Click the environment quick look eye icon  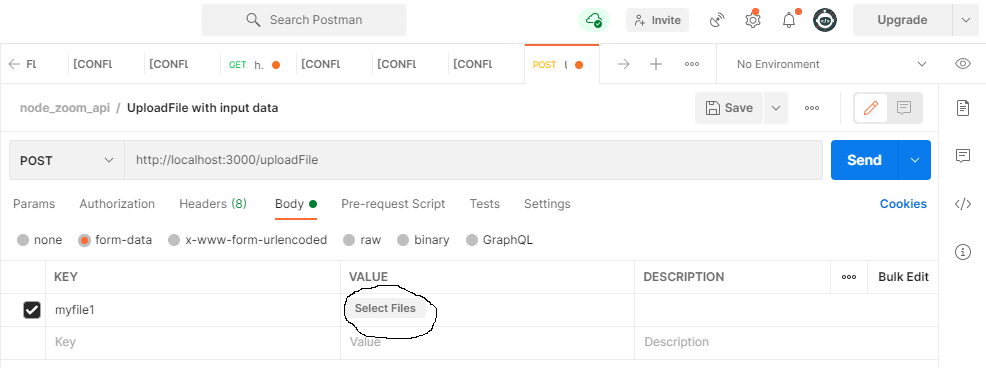963,64
